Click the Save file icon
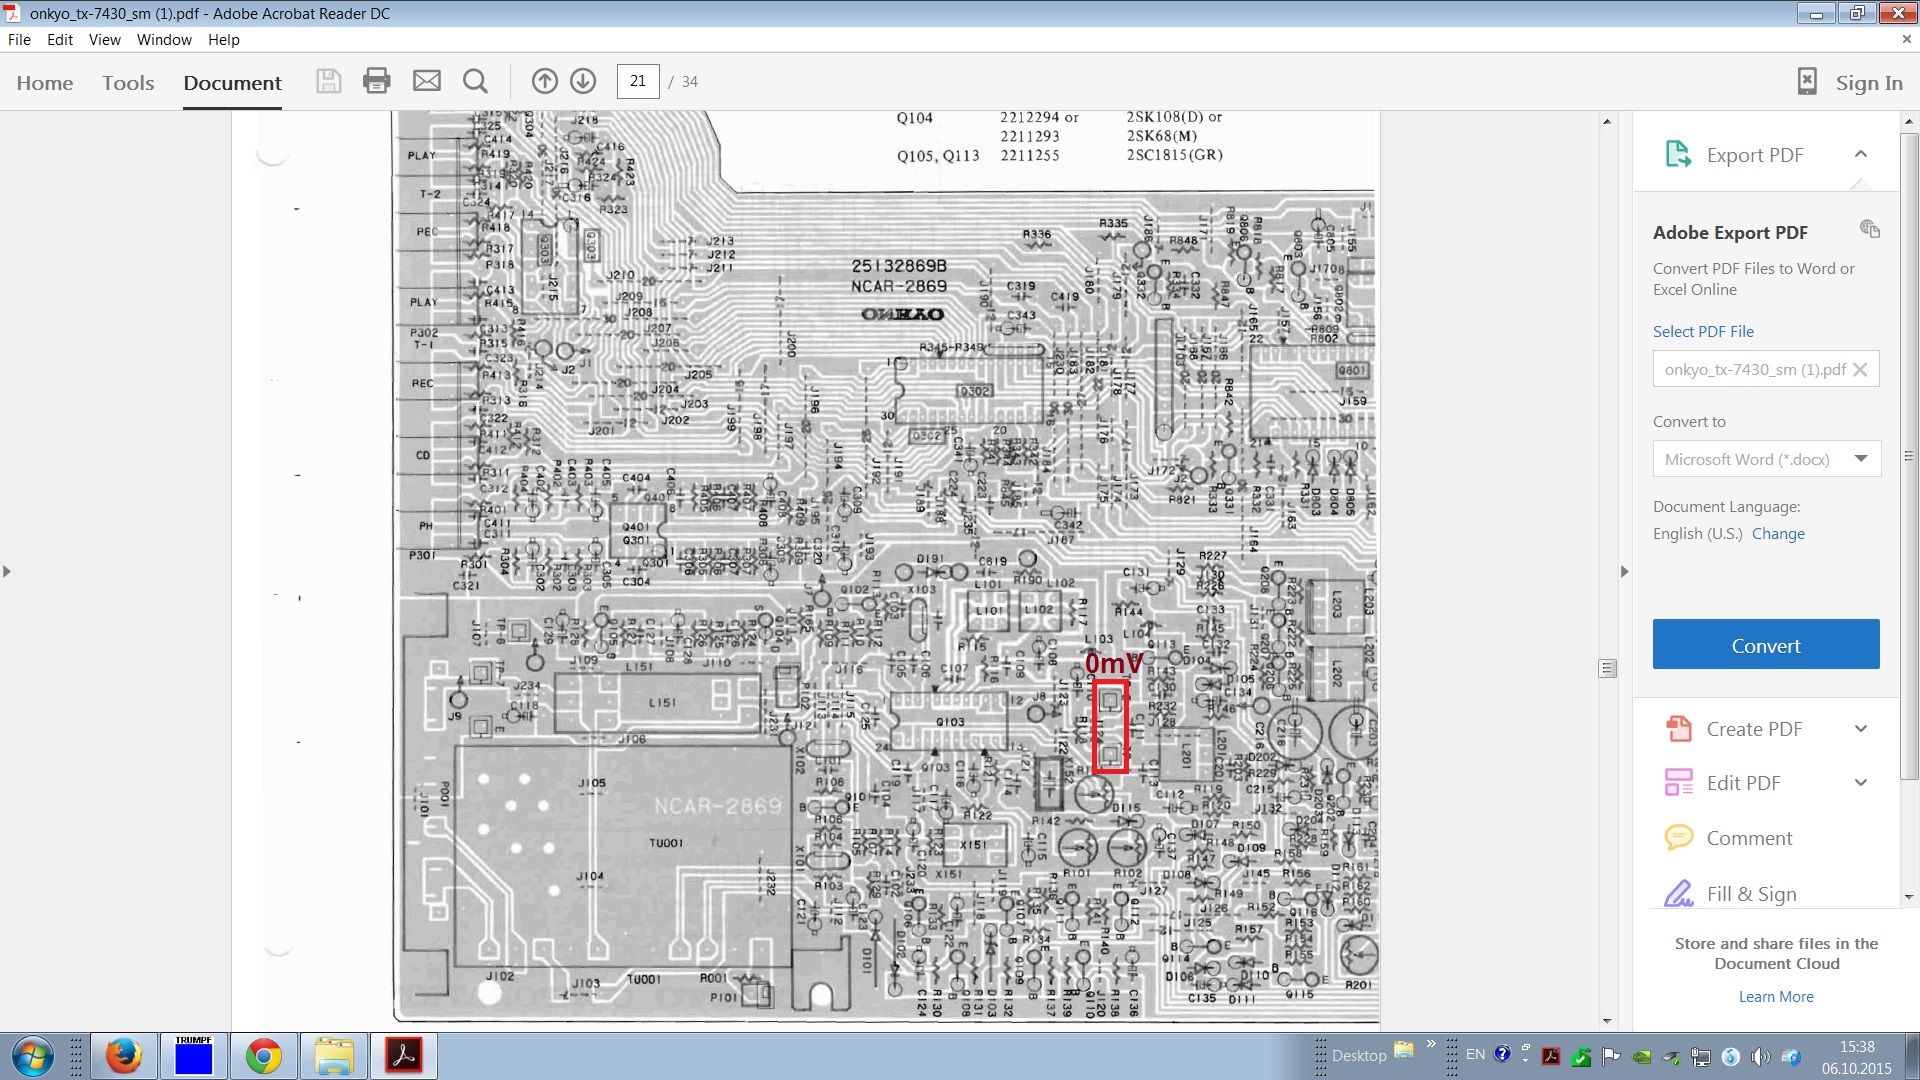 click(328, 82)
